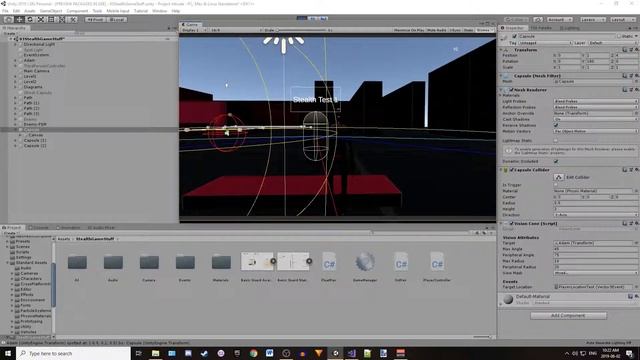Adjust the Game view Scale slider
Image resolution: width=640 pixels, height=360 pixels.
301,30
